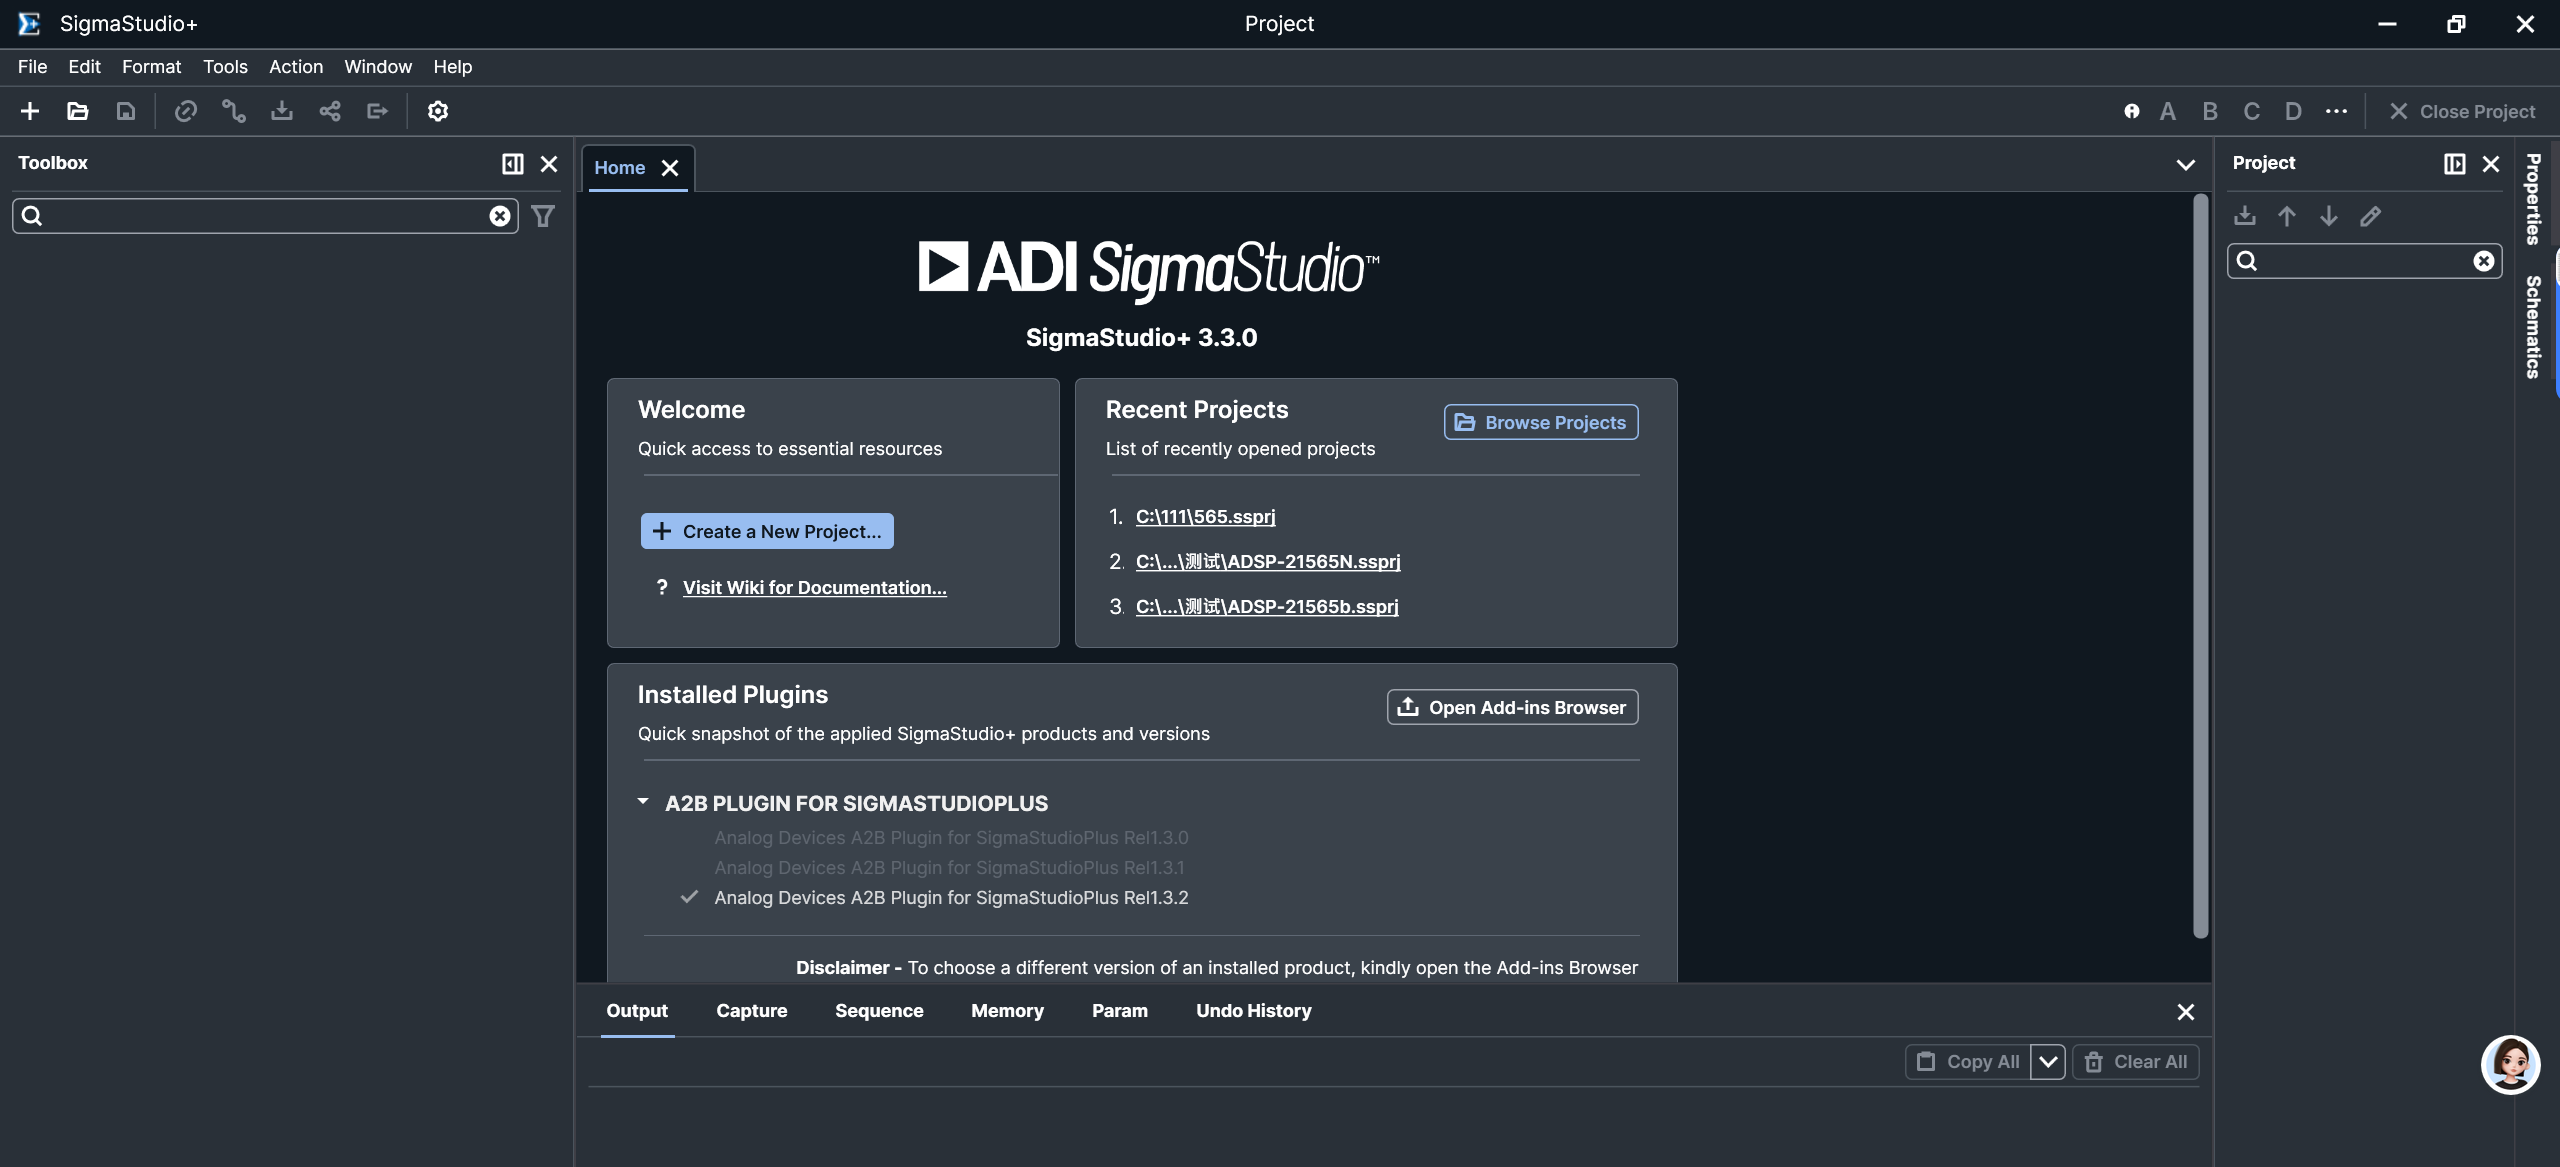Click the Home page vertical scrollbar
The height and width of the screenshot is (1167, 2560).
coord(2200,565)
